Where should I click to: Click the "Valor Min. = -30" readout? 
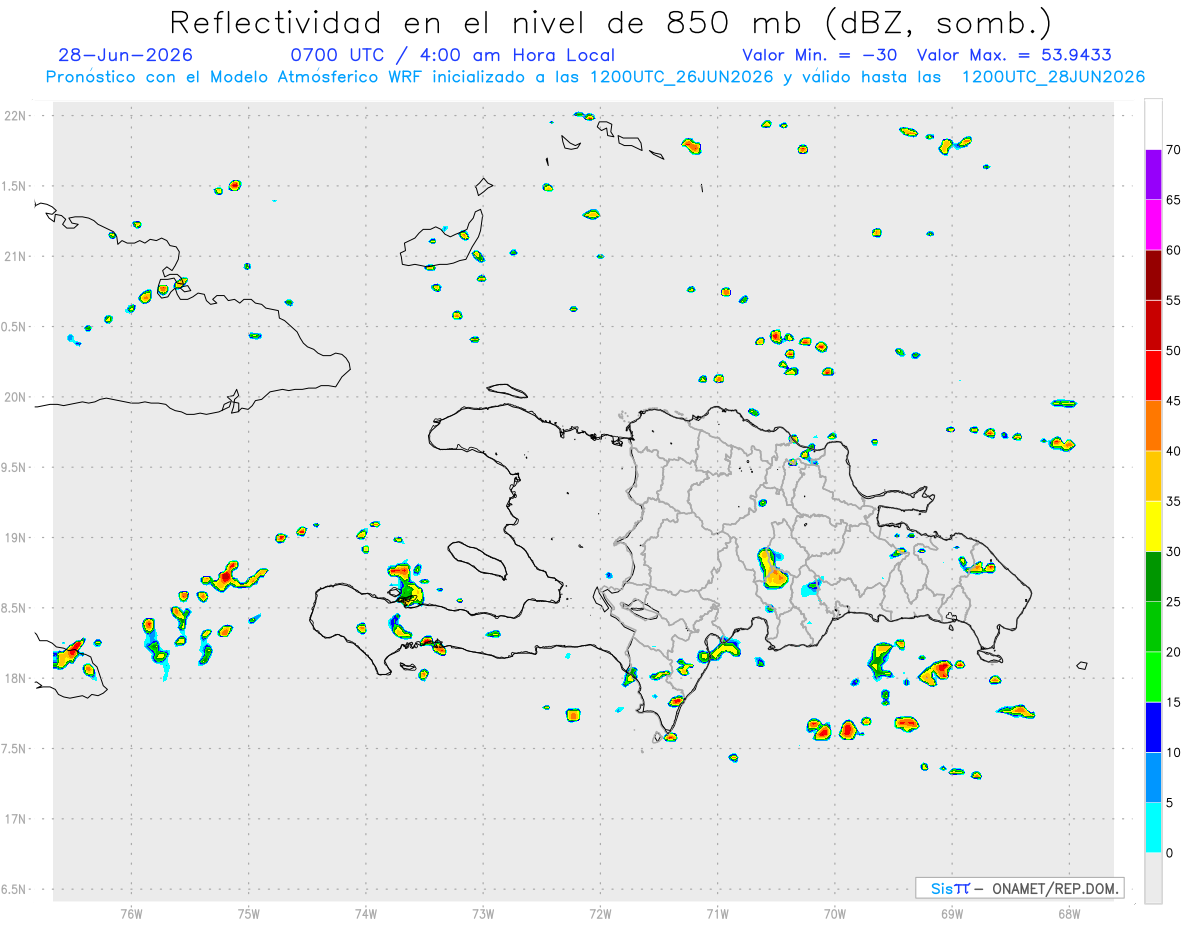coord(822,55)
